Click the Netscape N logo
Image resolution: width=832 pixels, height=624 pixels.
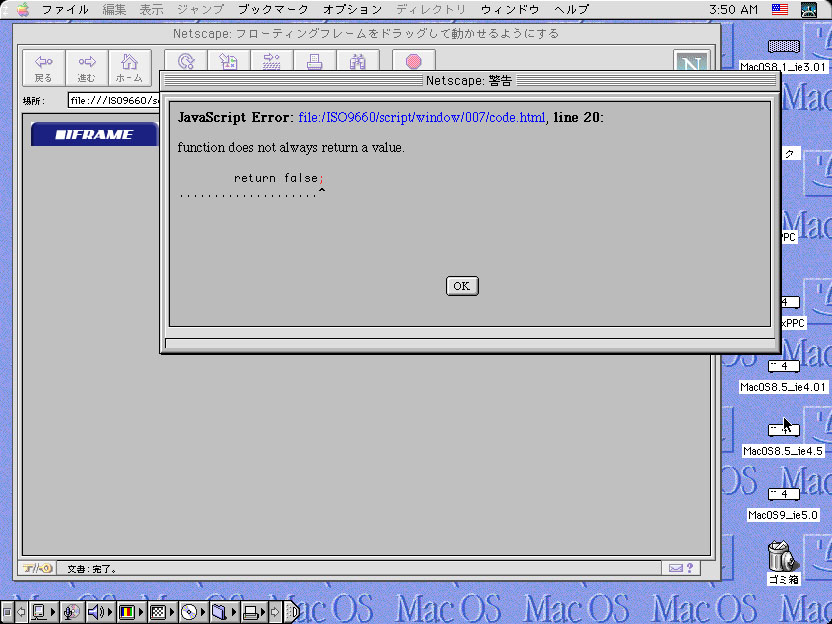point(691,60)
